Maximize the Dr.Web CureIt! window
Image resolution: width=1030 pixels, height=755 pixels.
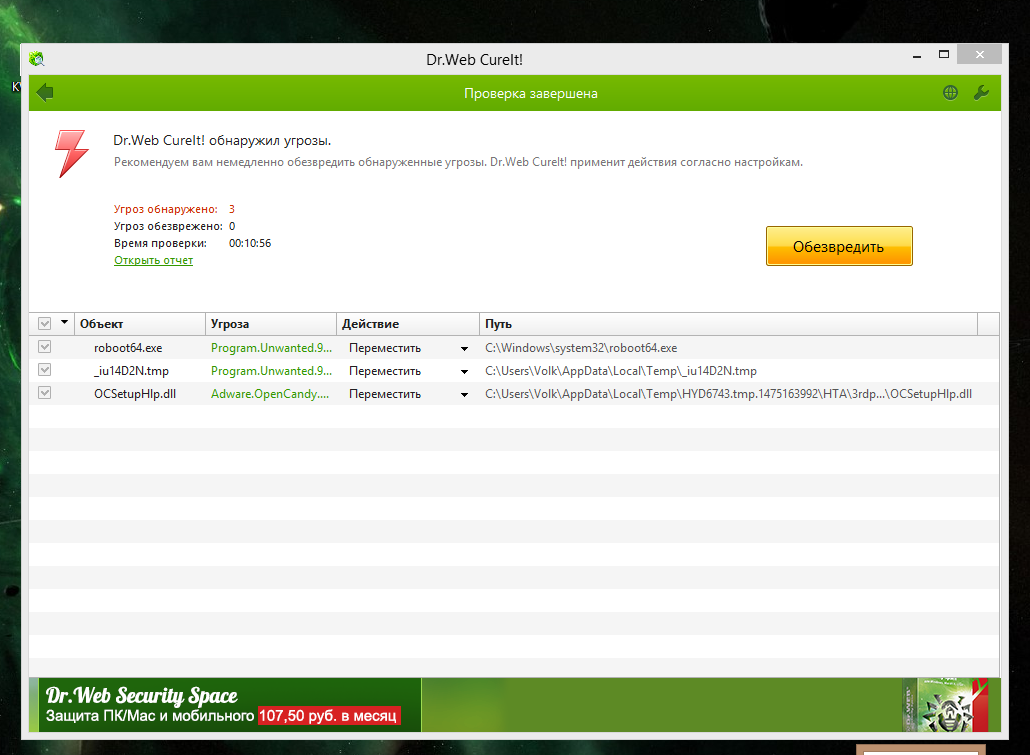(944, 55)
